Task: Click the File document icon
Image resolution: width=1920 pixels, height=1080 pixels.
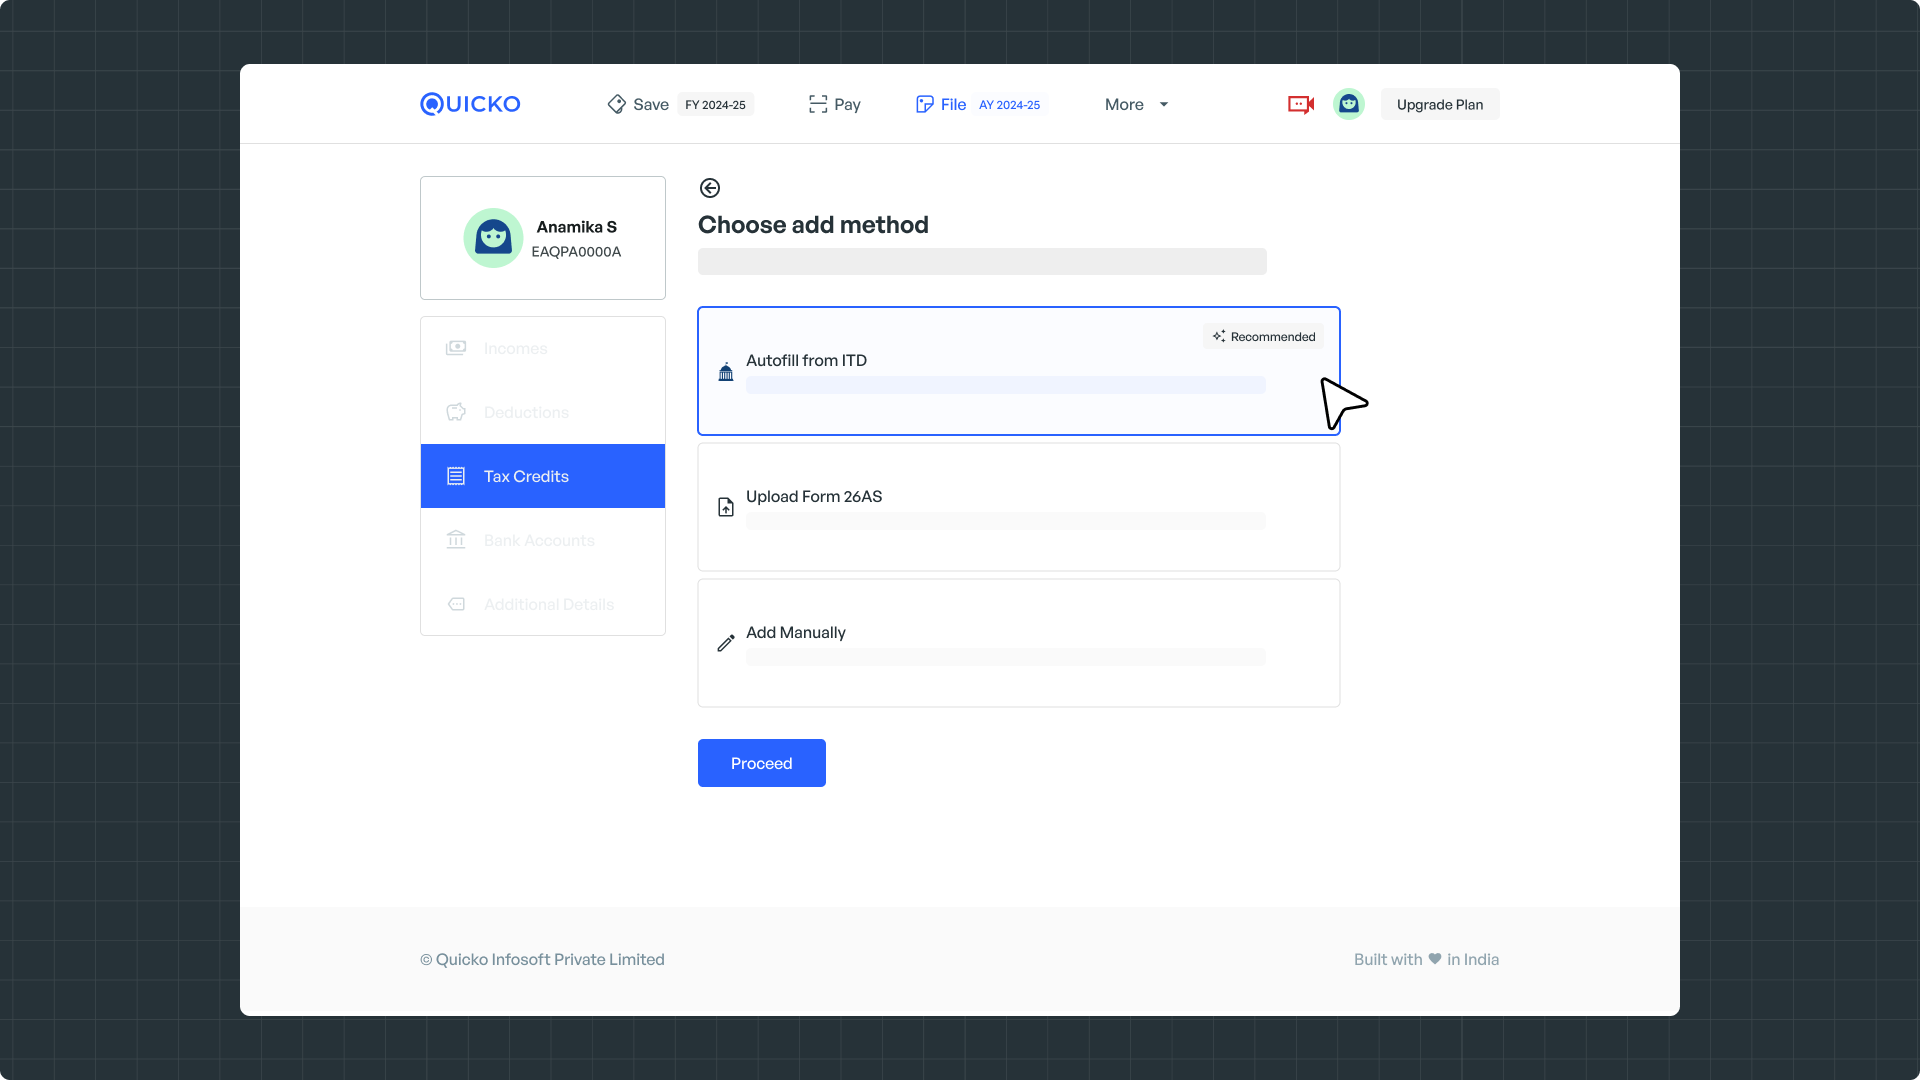Action: click(925, 104)
